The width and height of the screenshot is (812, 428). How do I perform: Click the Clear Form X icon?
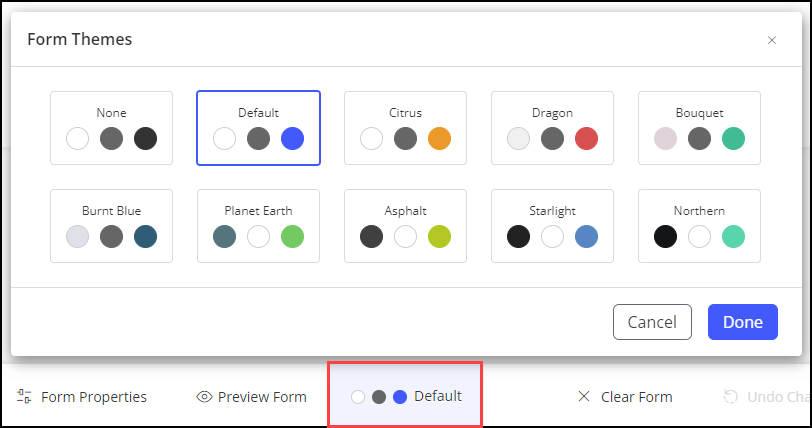tap(584, 397)
